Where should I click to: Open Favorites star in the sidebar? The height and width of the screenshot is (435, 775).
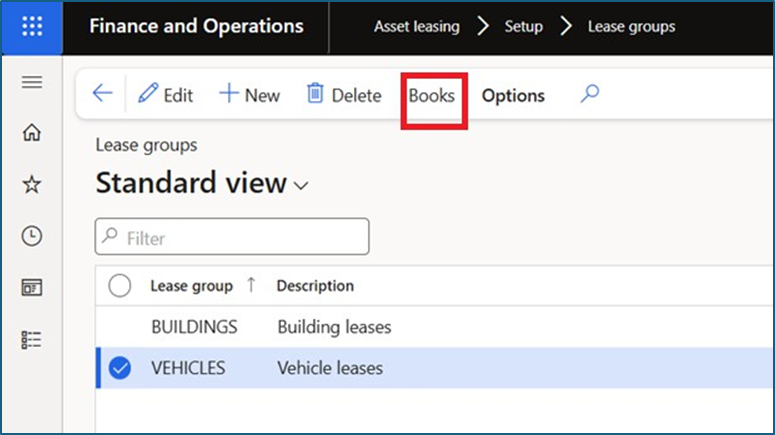coord(32,184)
